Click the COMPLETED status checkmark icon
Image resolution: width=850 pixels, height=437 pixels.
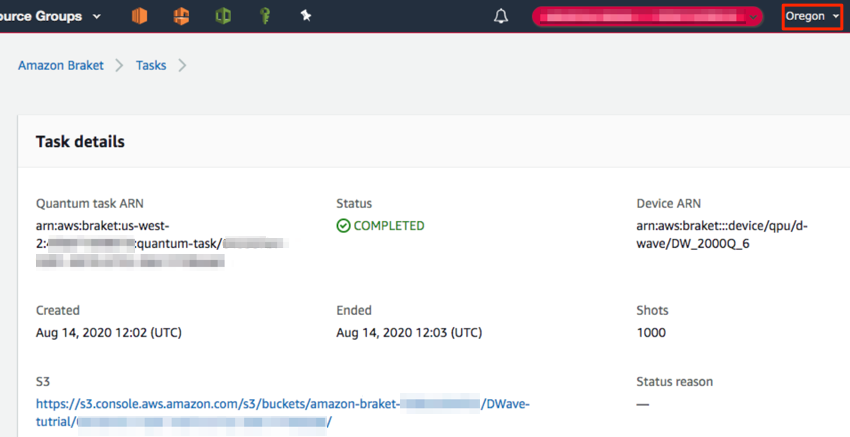343,226
